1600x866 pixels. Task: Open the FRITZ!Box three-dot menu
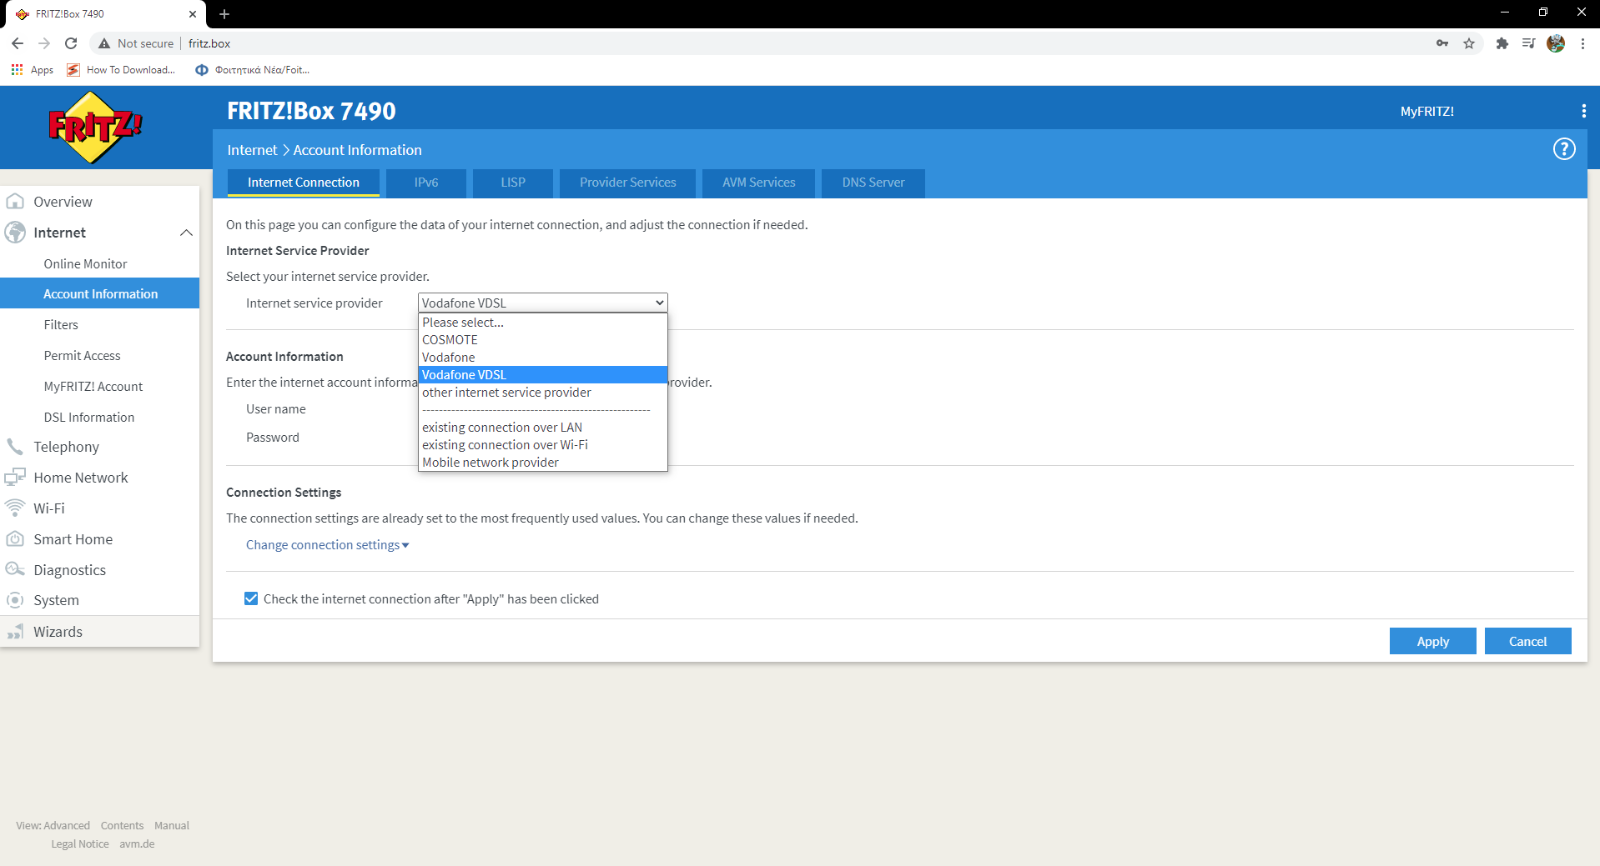pyautogui.click(x=1583, y=111)
